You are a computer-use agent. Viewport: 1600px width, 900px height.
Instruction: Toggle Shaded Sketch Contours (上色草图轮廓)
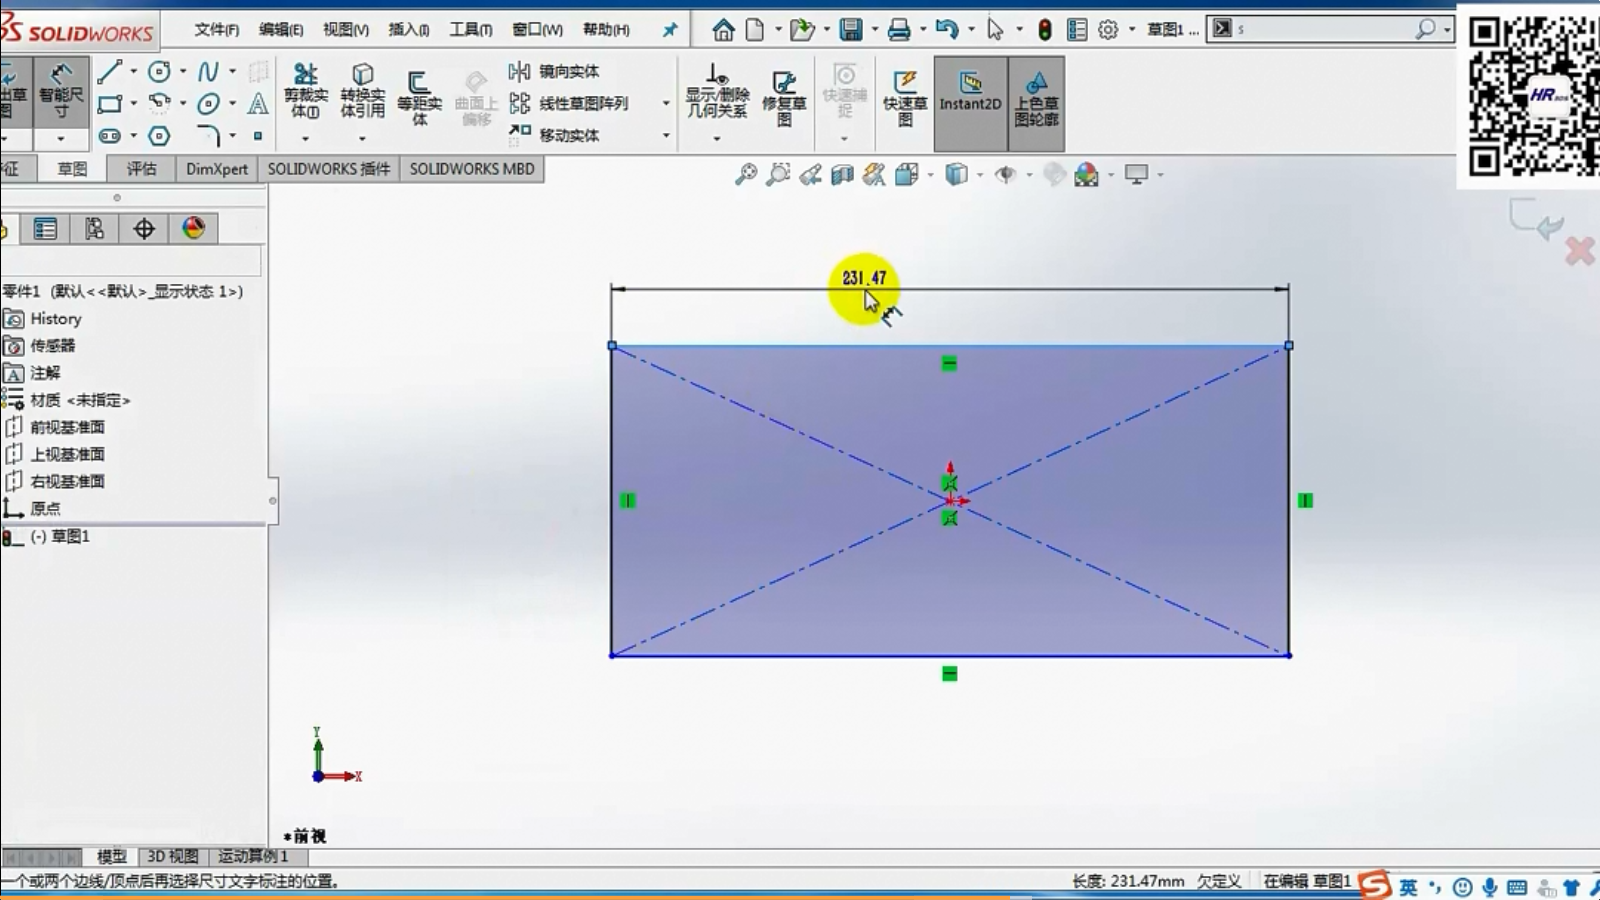pyautogui.click(x=1036, y=97)
